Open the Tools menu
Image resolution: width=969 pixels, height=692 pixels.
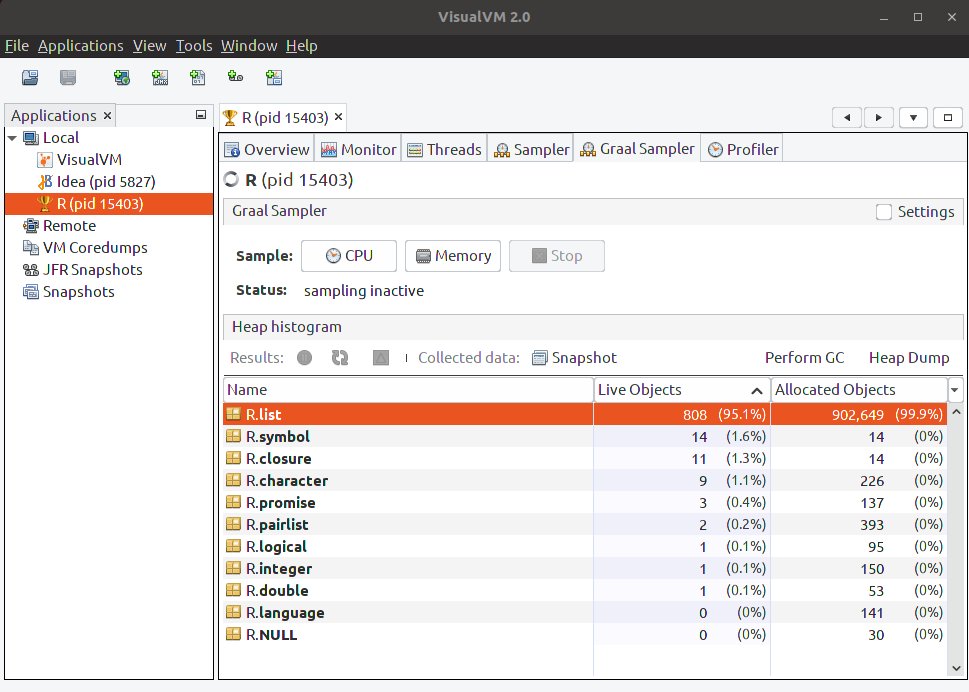coord(193,45)
